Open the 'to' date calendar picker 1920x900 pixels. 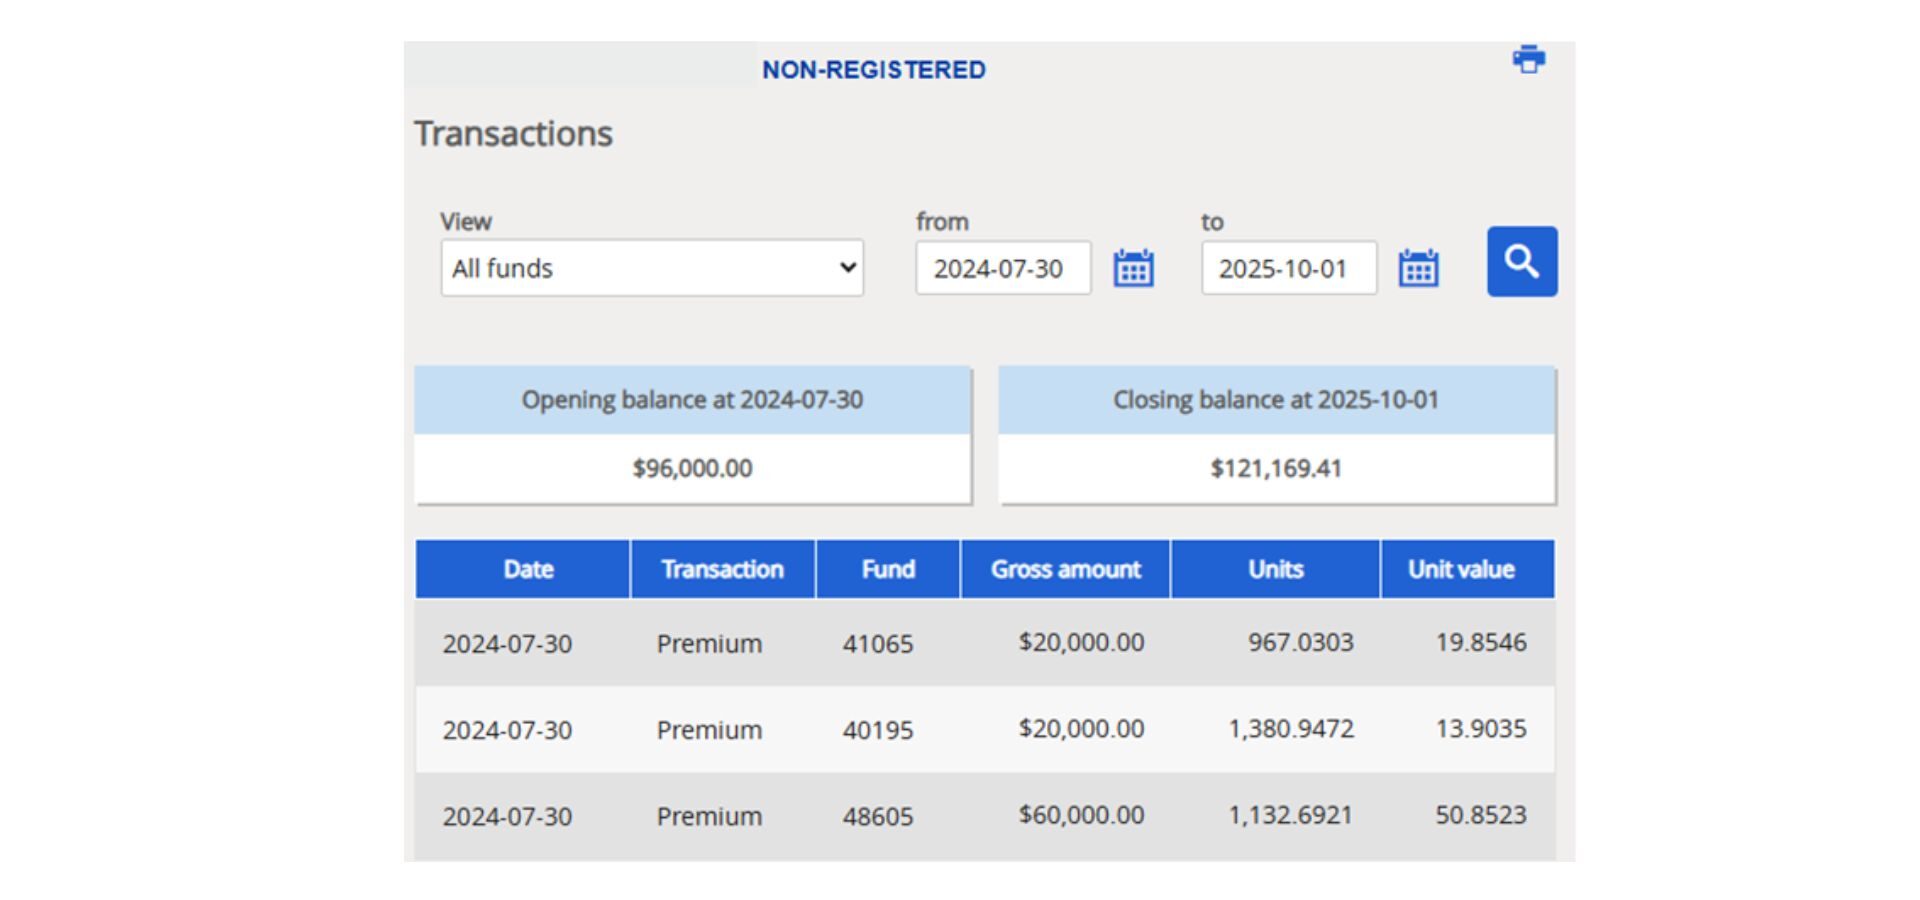pos(1418,268)
